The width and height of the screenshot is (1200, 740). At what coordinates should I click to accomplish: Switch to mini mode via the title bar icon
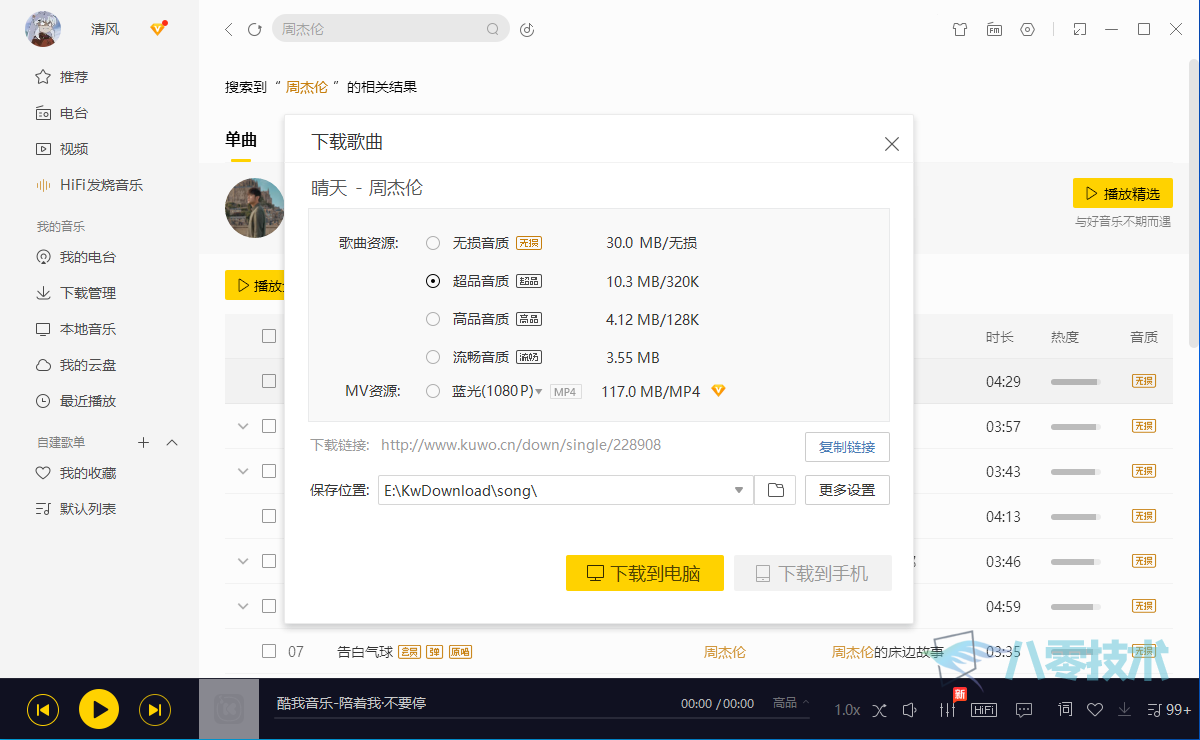point(1079,29)
